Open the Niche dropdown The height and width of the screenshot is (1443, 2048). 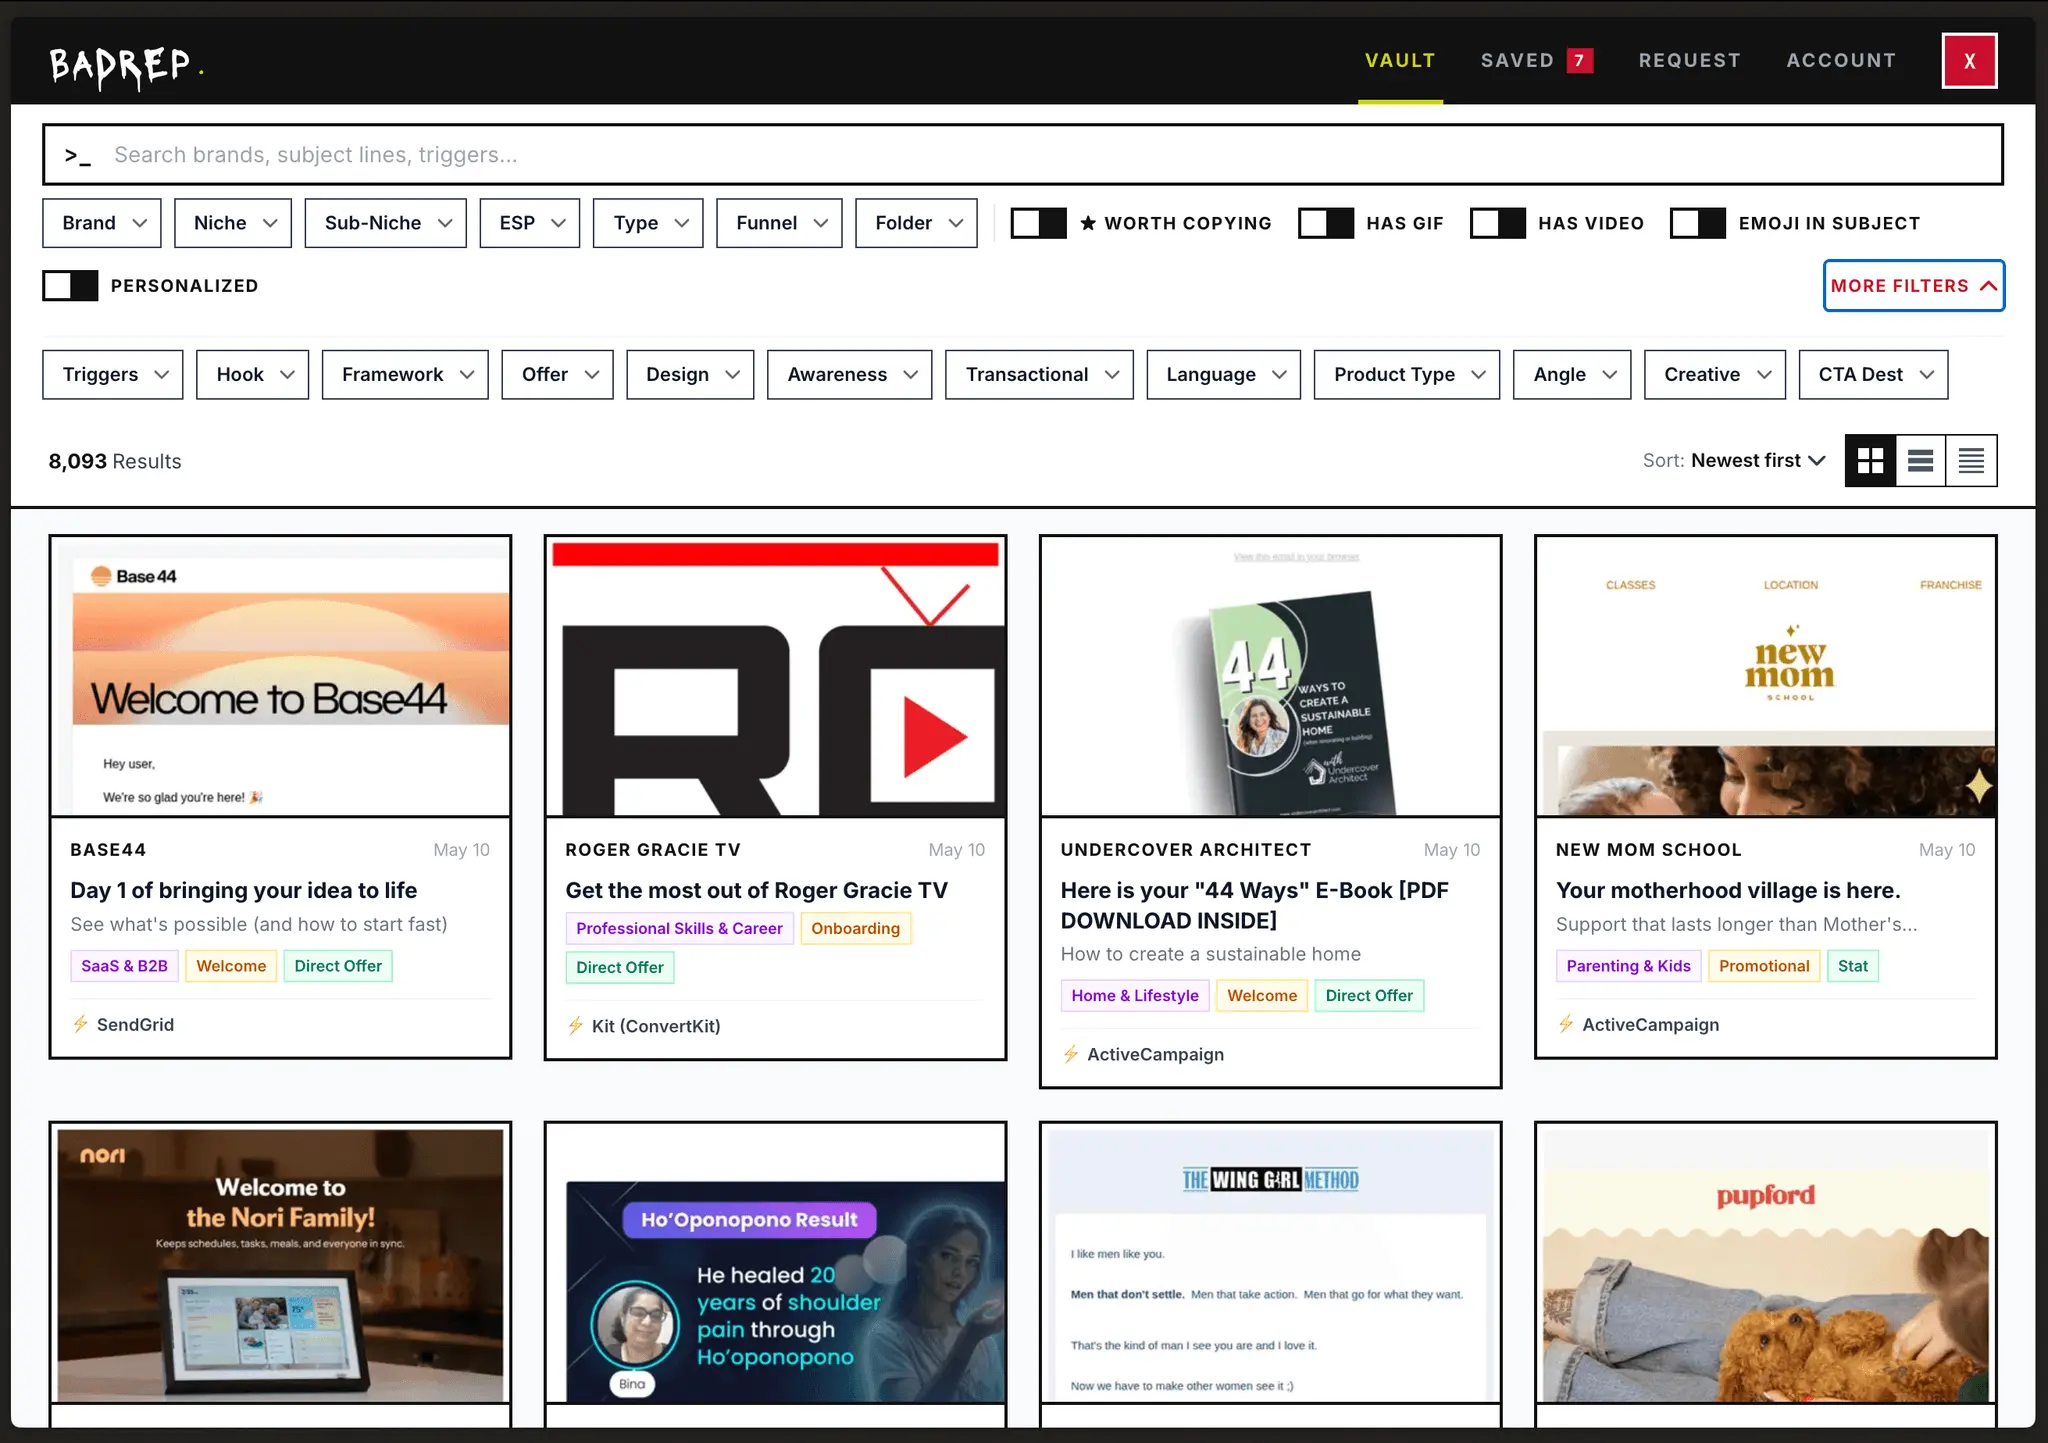[233, 223]
